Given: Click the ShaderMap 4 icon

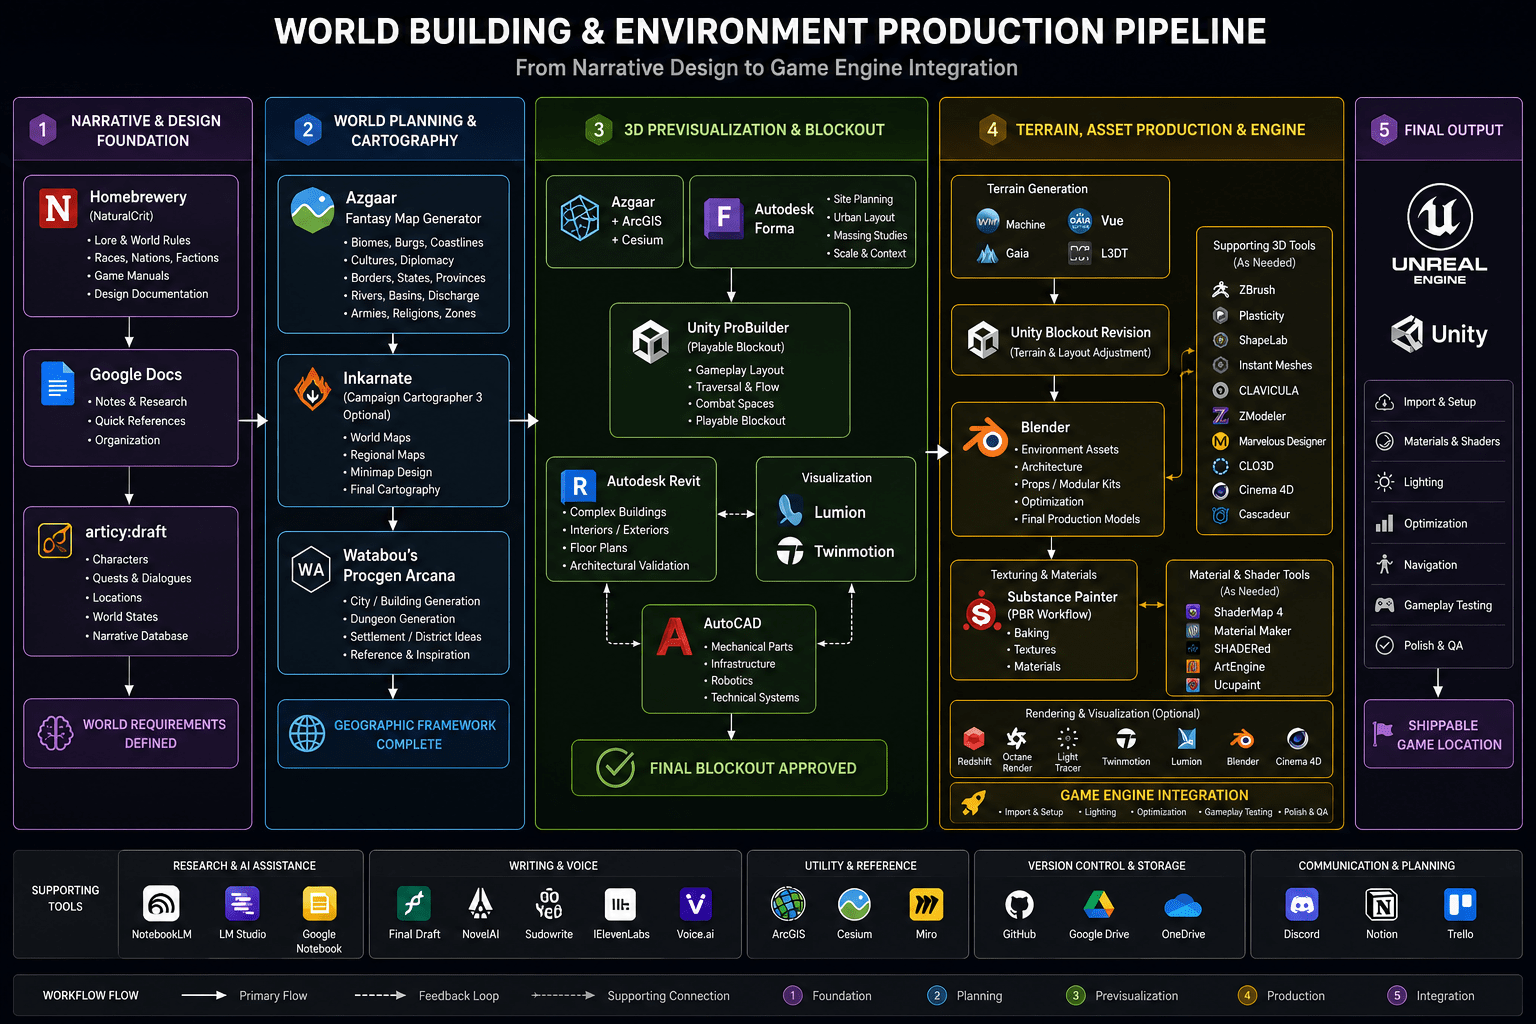Looking at the screenshot, I should [x=1192, y=612].
